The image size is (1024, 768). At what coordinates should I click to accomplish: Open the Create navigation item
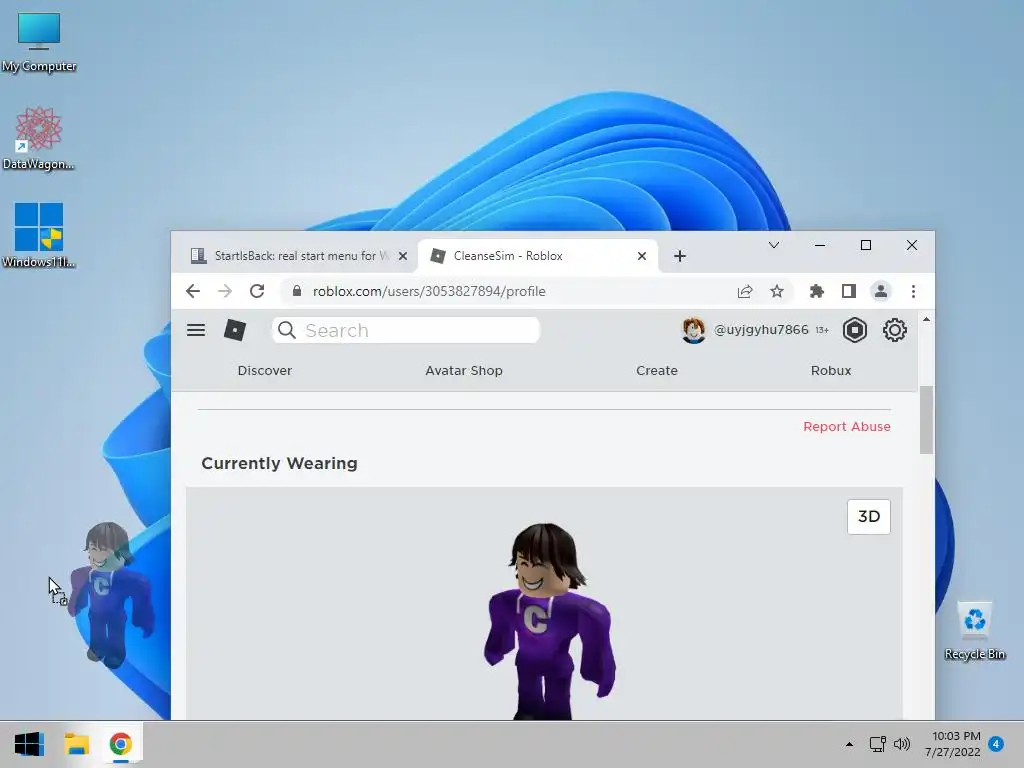(x=656, y=370)
